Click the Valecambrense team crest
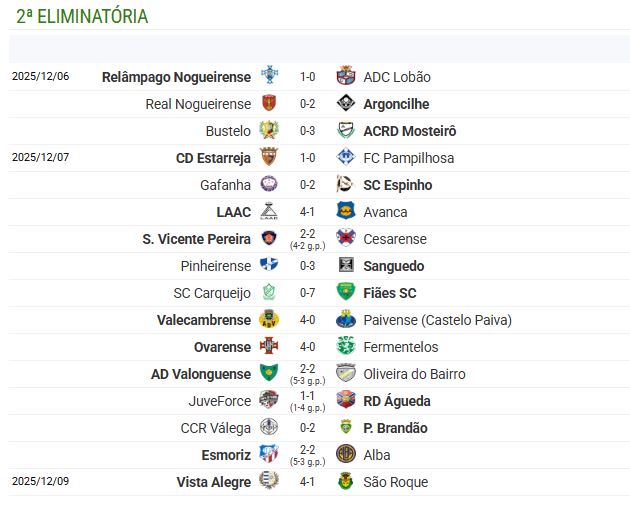This screenshot has width=630, height=511. pyautogui.click(x=269, y=320)
